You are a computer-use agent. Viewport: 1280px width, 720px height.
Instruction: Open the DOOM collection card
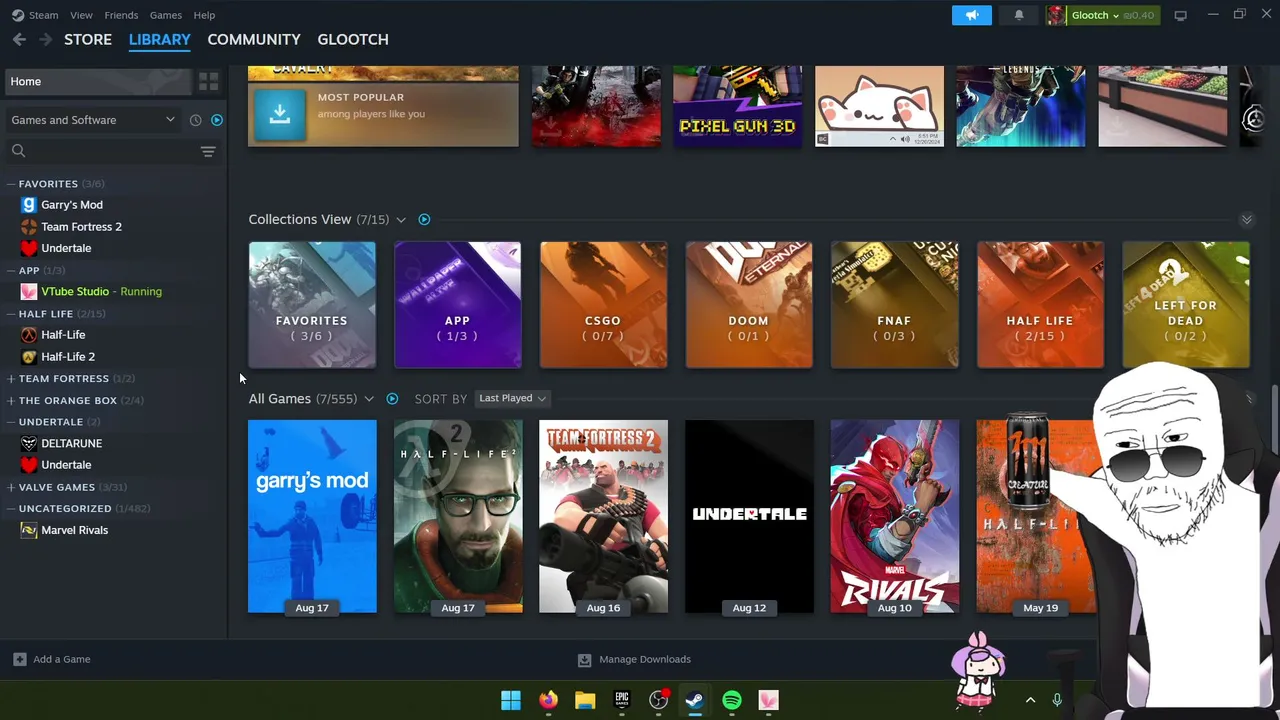tap(749, 305)
